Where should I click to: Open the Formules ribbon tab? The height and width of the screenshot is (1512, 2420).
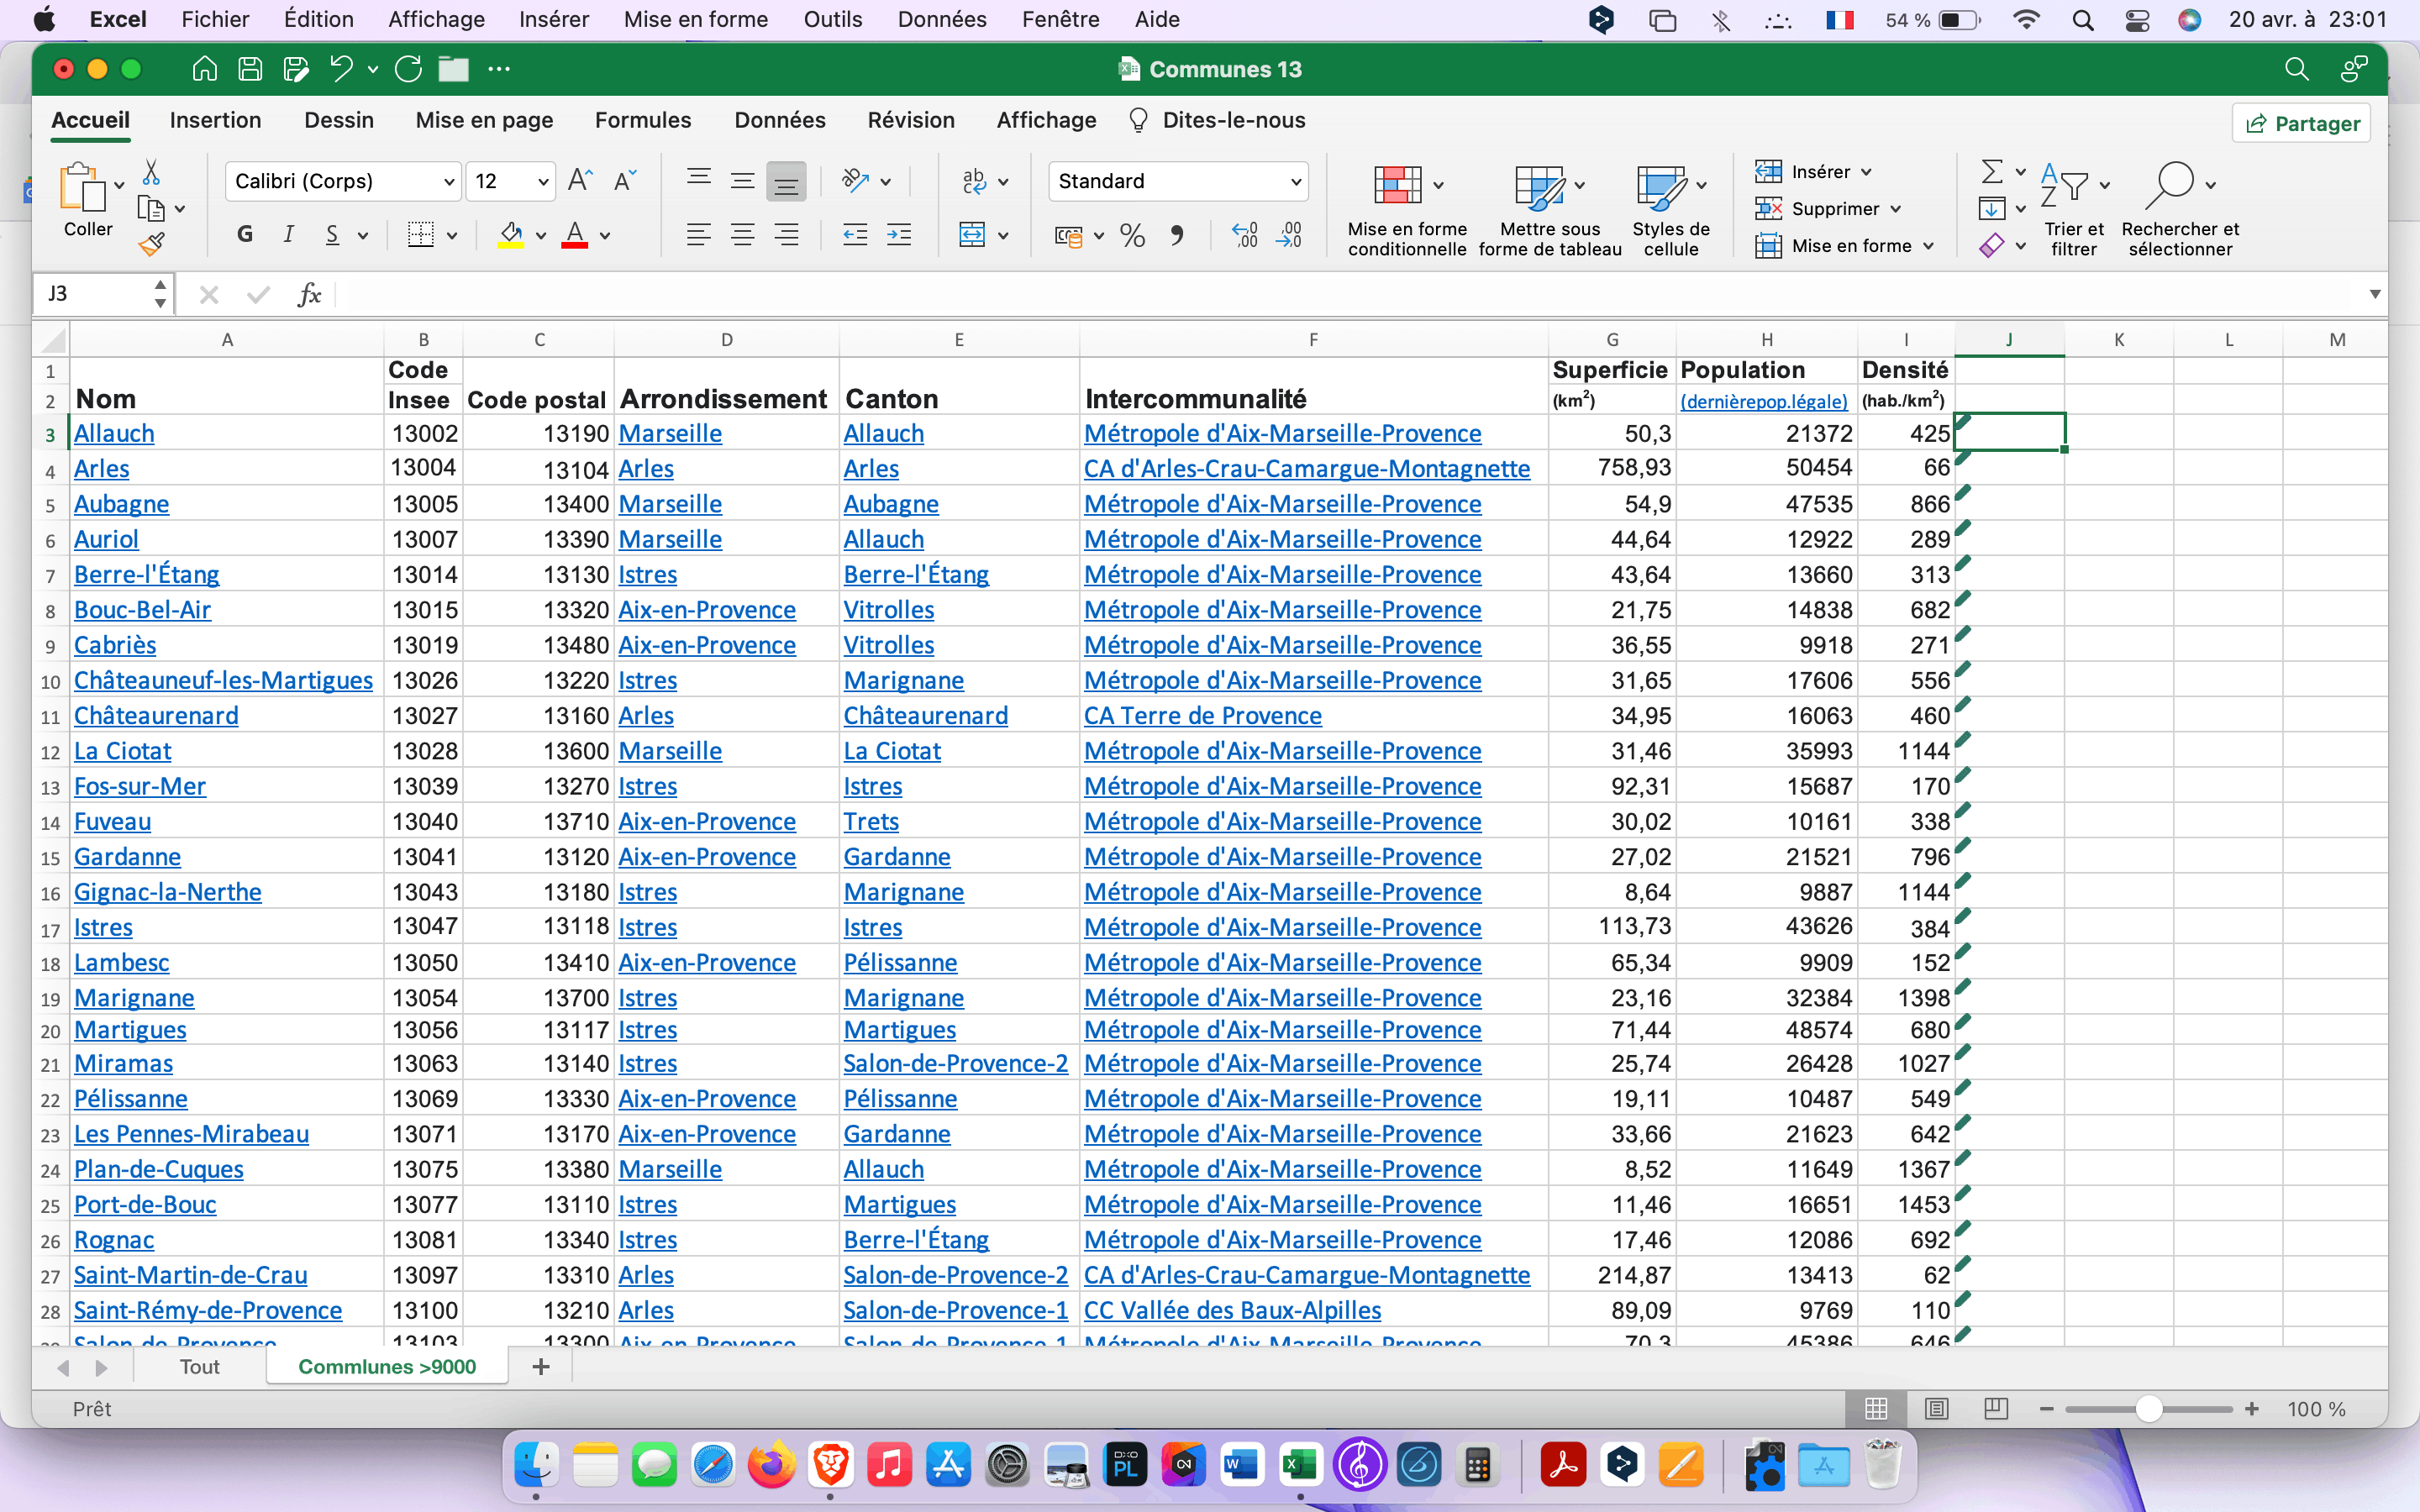click(x=642, y=120)
